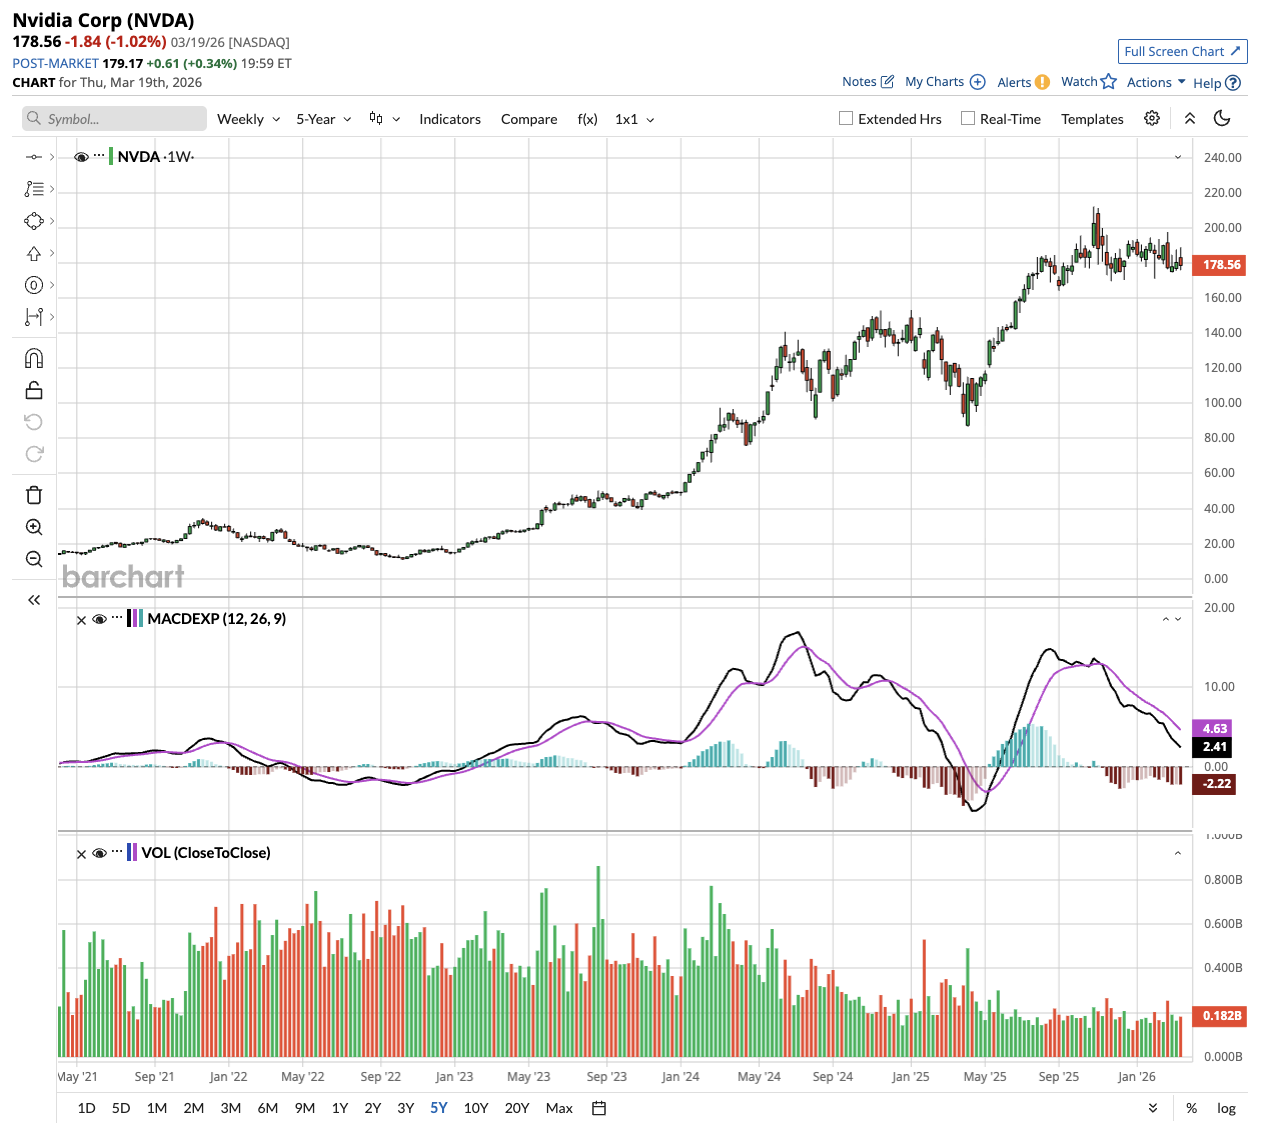Viewport: 1272px width, 1142px height.
Task: Add NVDA to Watch list
Action: tap(1088, 82)
